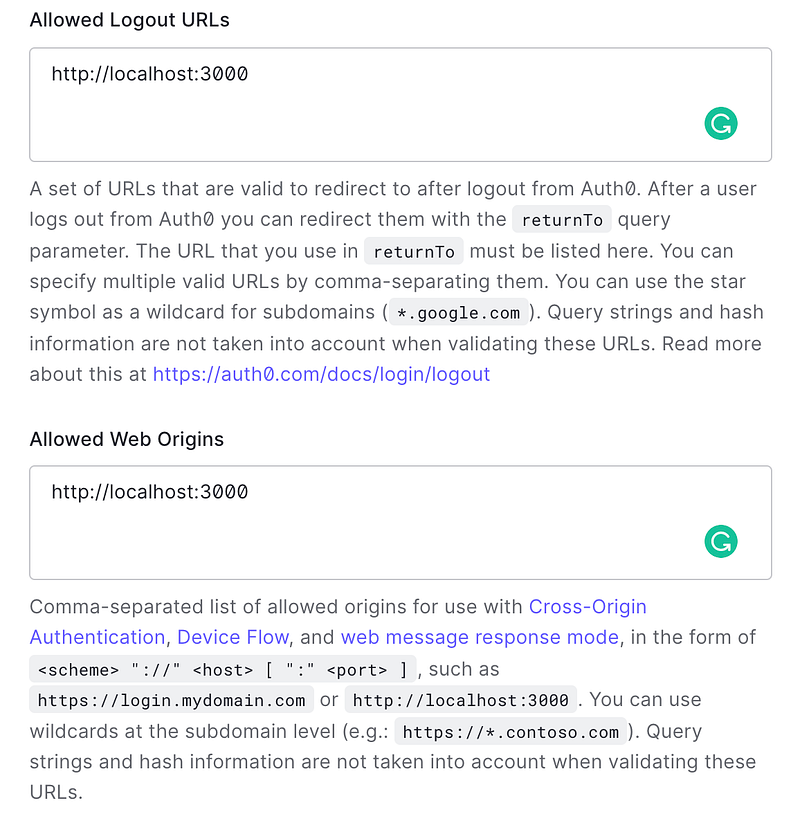Screen dimensions: 800x817
Task: Click the https://login.mydomain.com example code
Action: point(171,700)
